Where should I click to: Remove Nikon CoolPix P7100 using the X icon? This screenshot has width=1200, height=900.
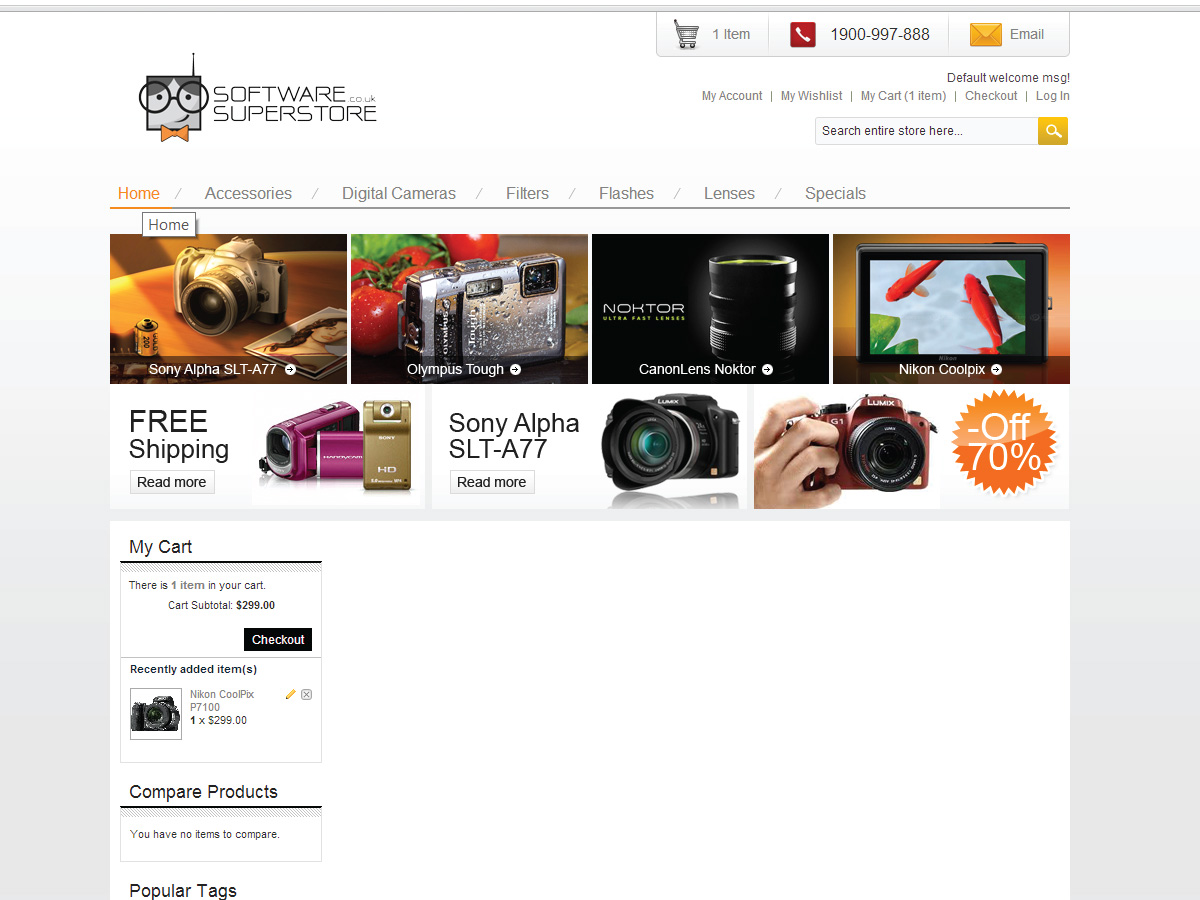(306, 694)
